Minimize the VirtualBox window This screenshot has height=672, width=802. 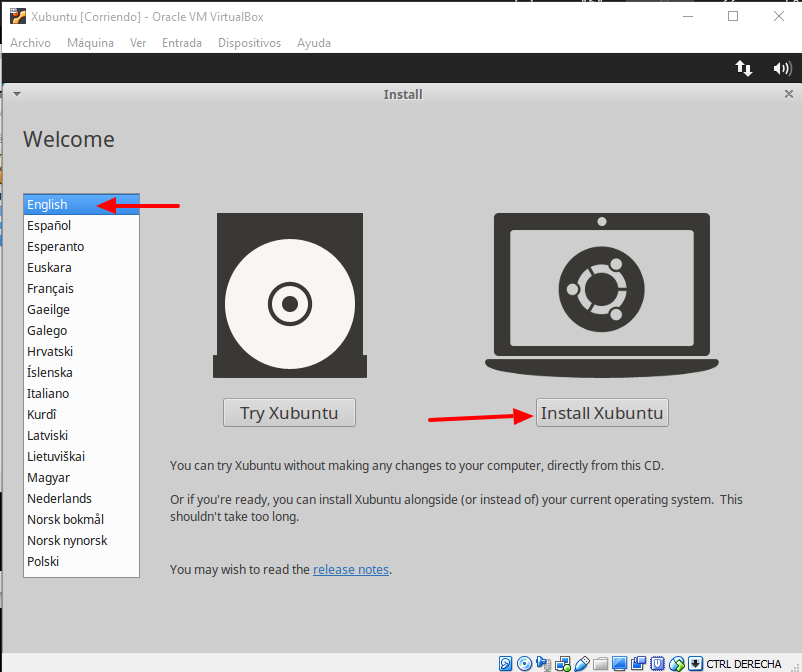(688, 16)
